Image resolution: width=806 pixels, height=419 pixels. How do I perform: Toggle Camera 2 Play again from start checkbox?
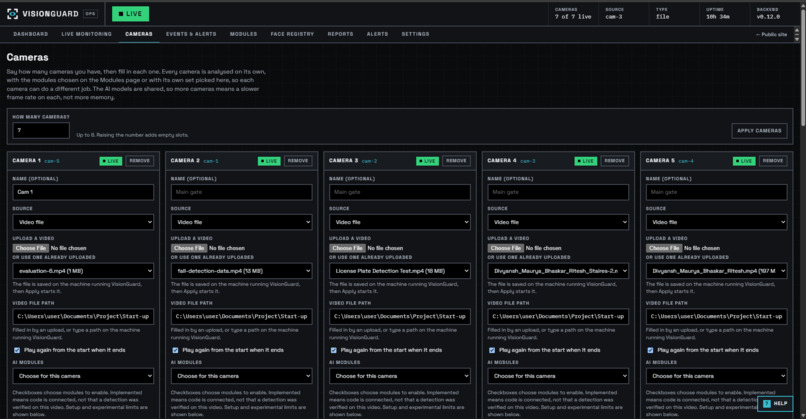point(175,350)
